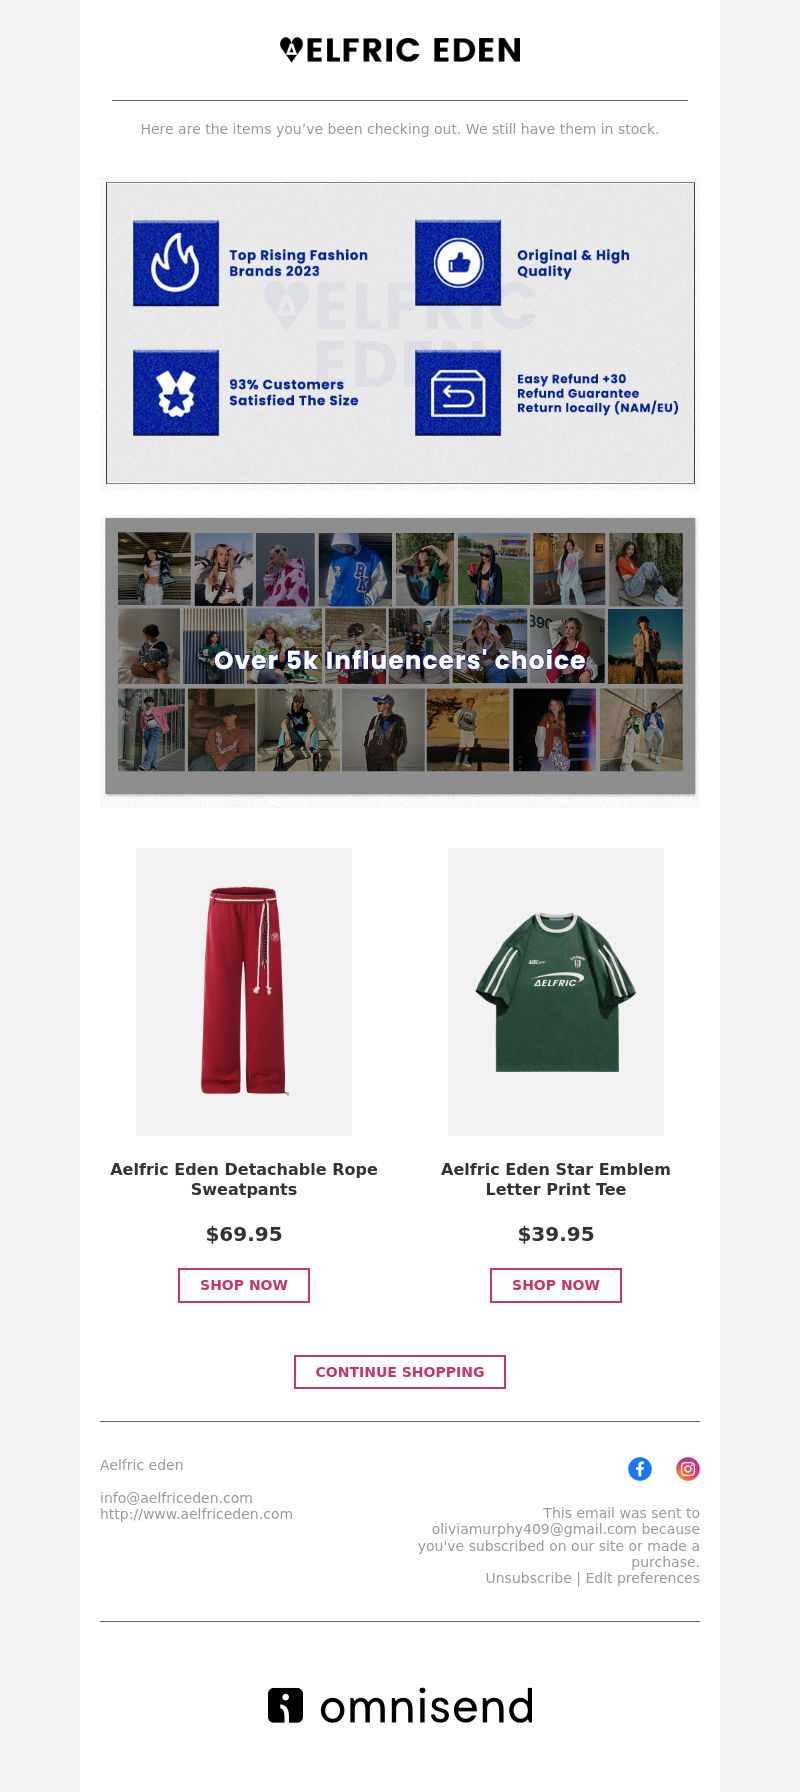Visit the http://www.aelfriceden.com link

pos(196,1514)
